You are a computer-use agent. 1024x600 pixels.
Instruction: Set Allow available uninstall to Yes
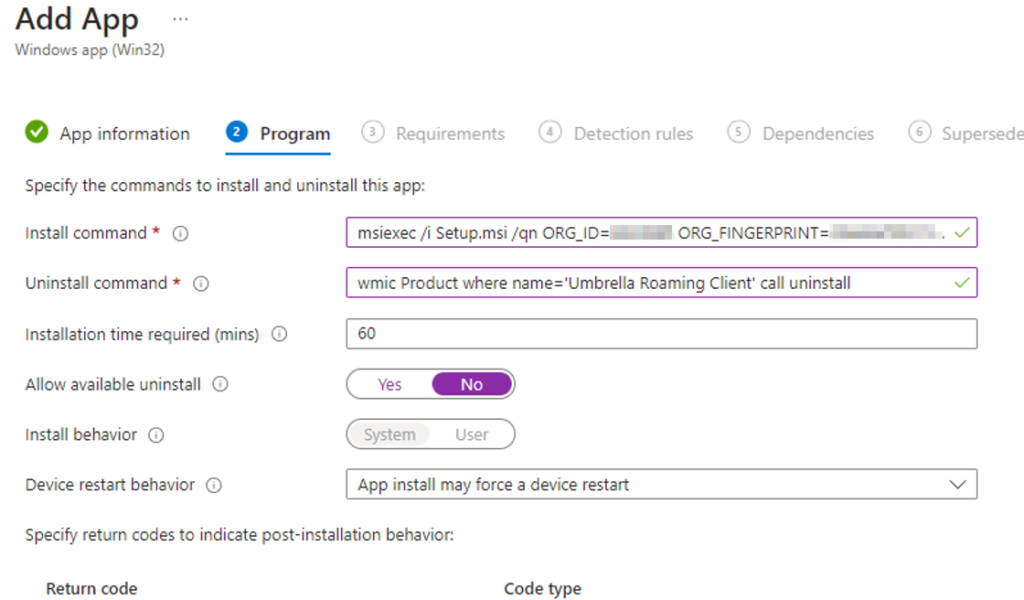(389, 384)
